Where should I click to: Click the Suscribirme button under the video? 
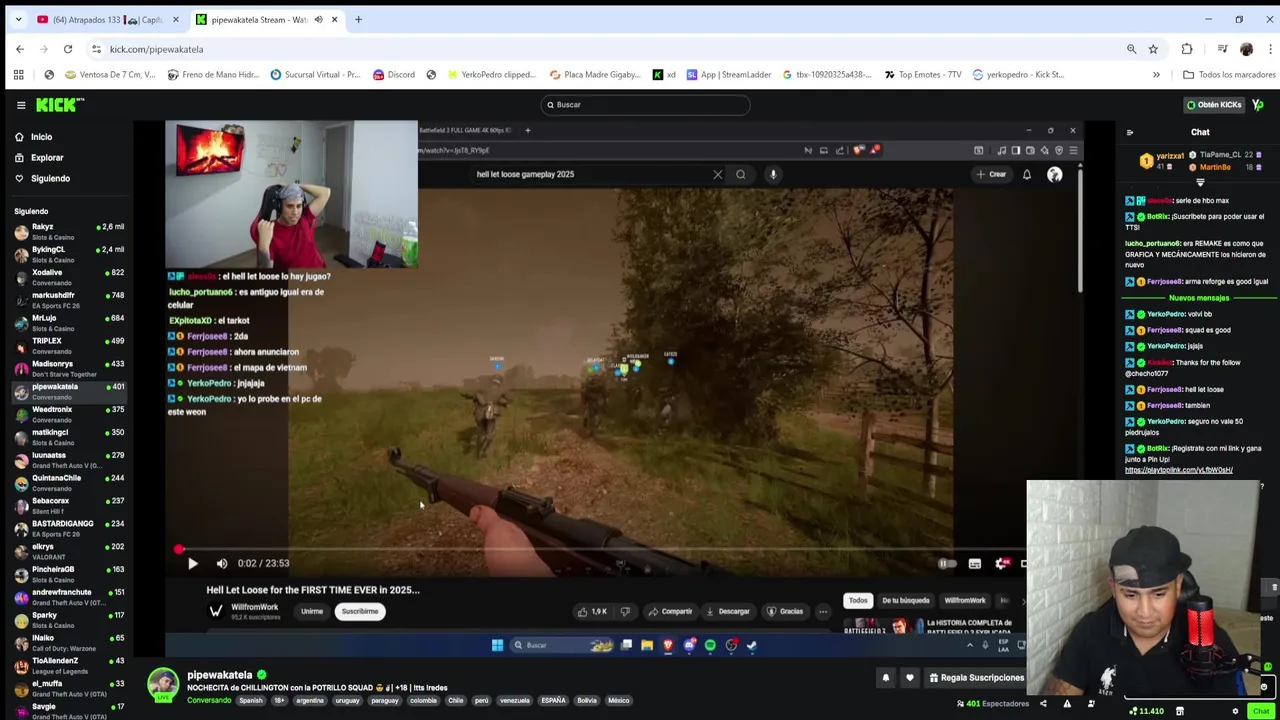click(360, 612)
